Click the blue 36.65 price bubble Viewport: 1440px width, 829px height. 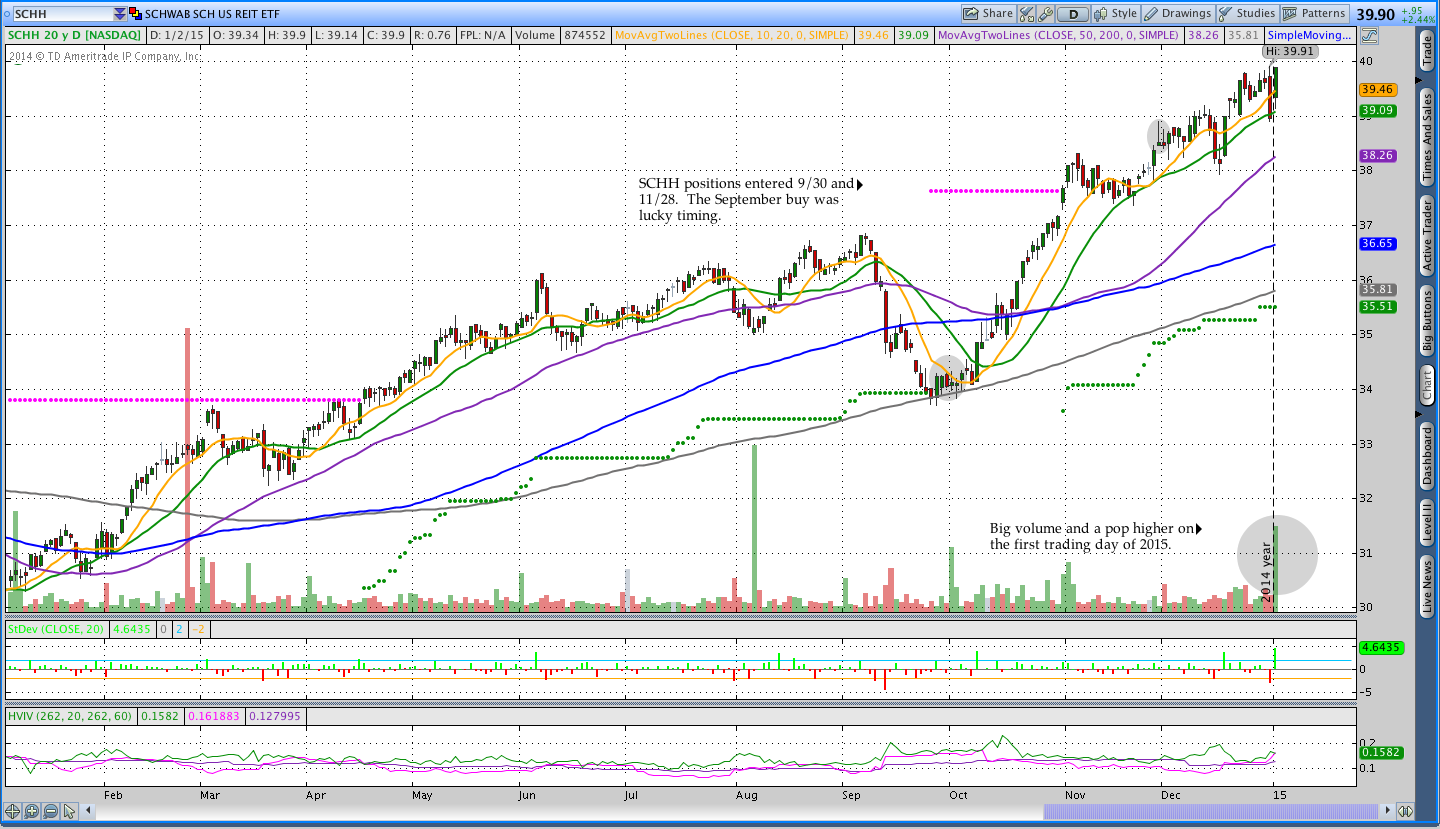pos(1377,243)
